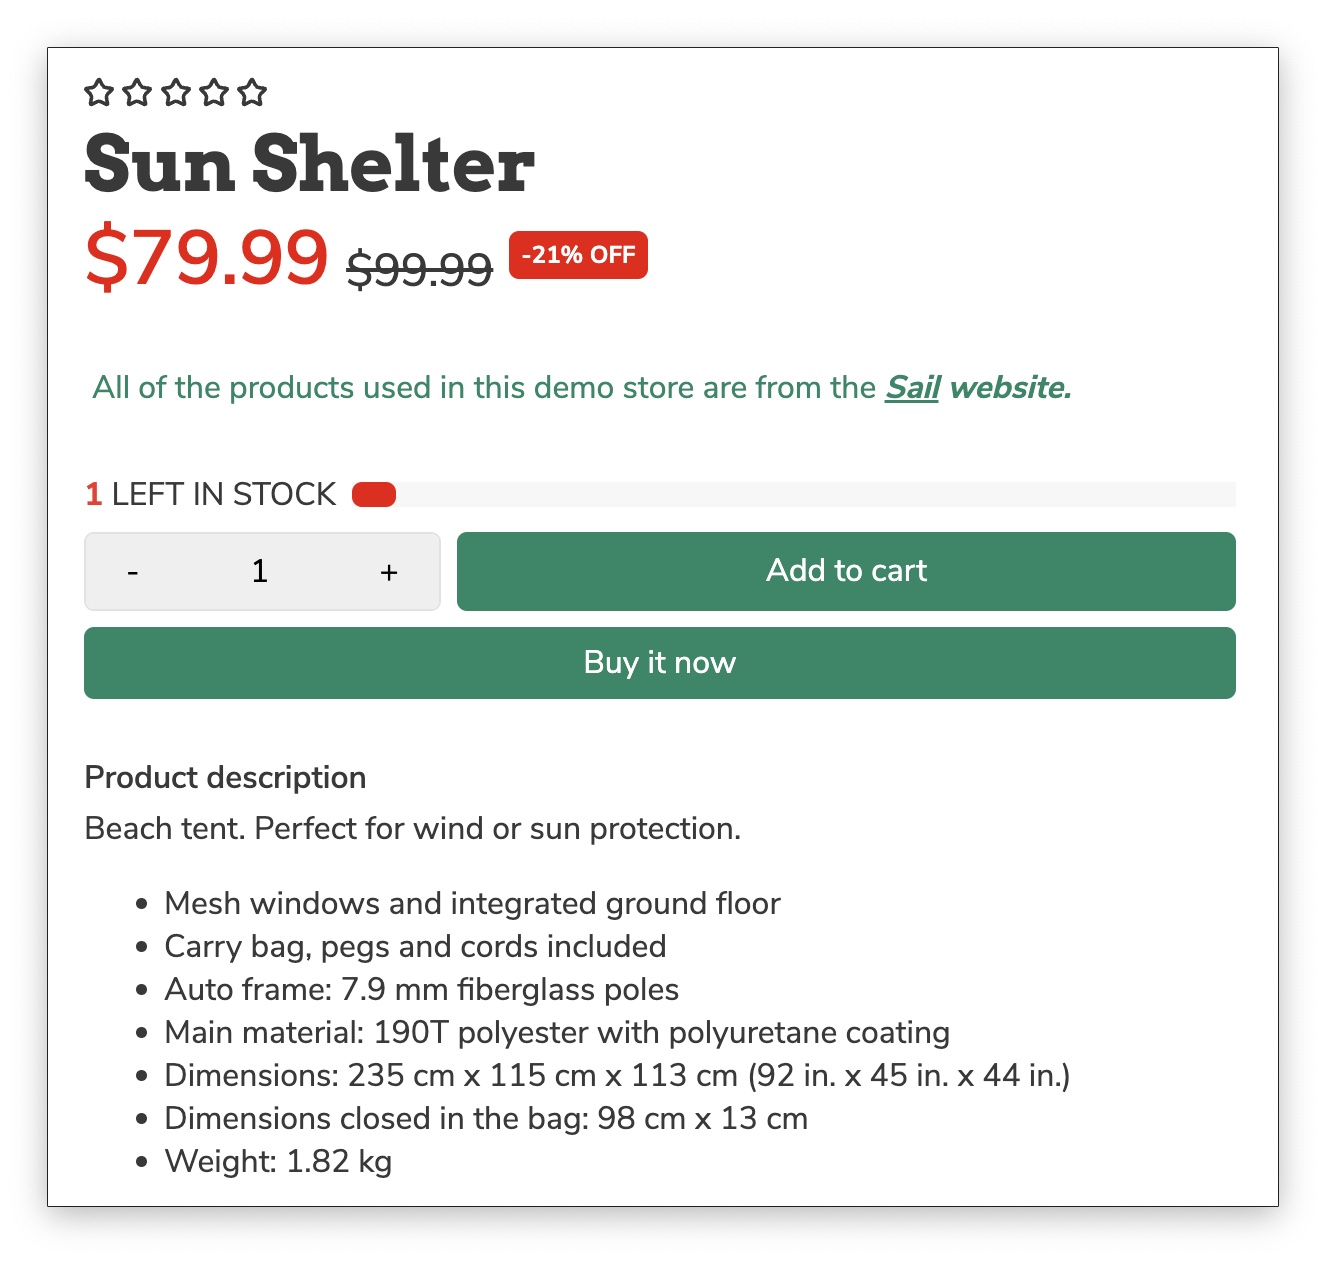Viewport: 1328px width, 1262px height.
Task: Click the second rating star
Action: [137, 93]
